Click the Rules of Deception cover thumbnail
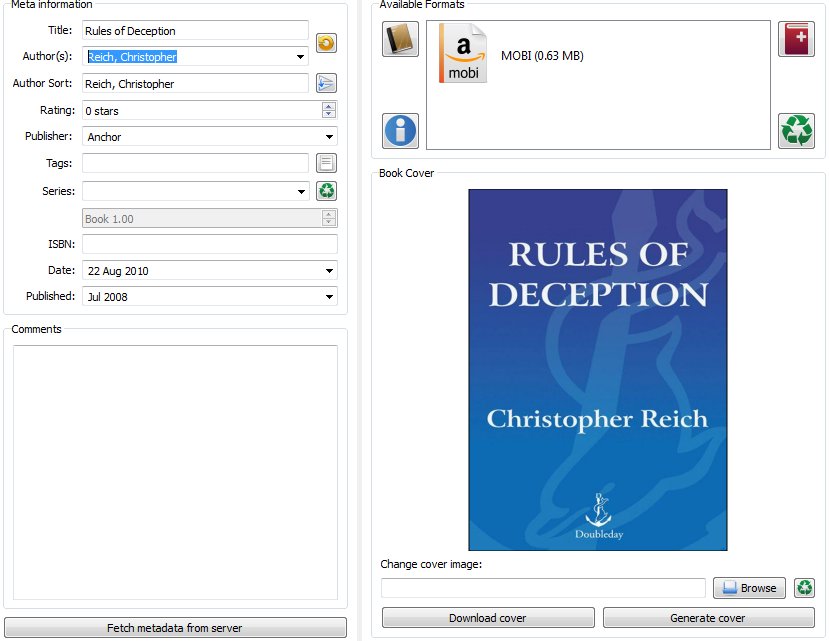Viewport: 829px width, 641px height. coord(598,370)
